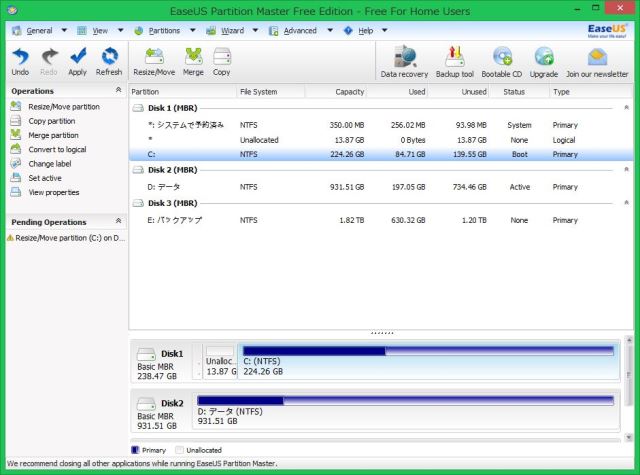
Task: Open the Backup tool
Action: tap(455, 56)
